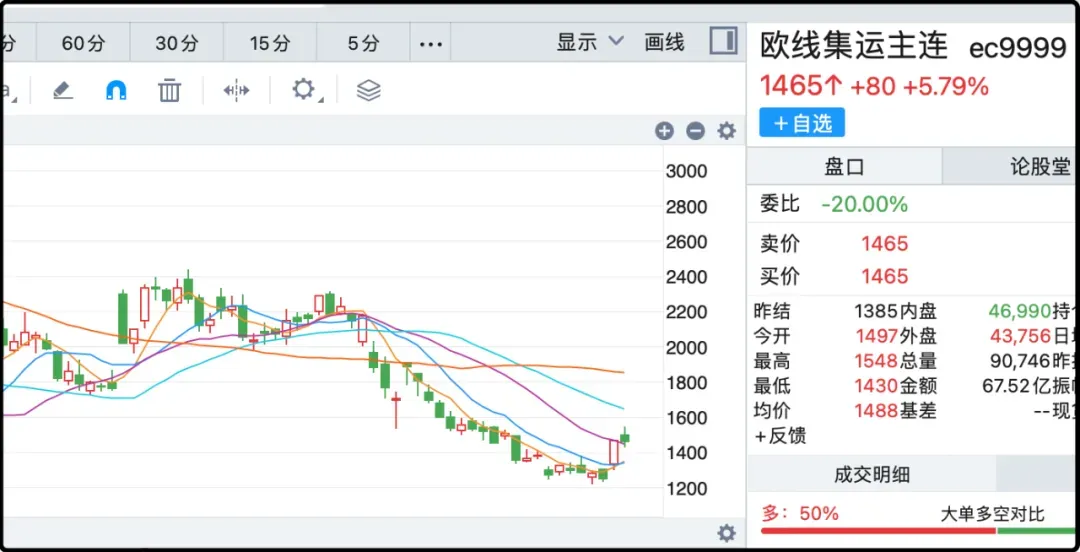This screenshot has height=552, width=1080.
Task: Open the layers stack icon
Action: [369, 91]
